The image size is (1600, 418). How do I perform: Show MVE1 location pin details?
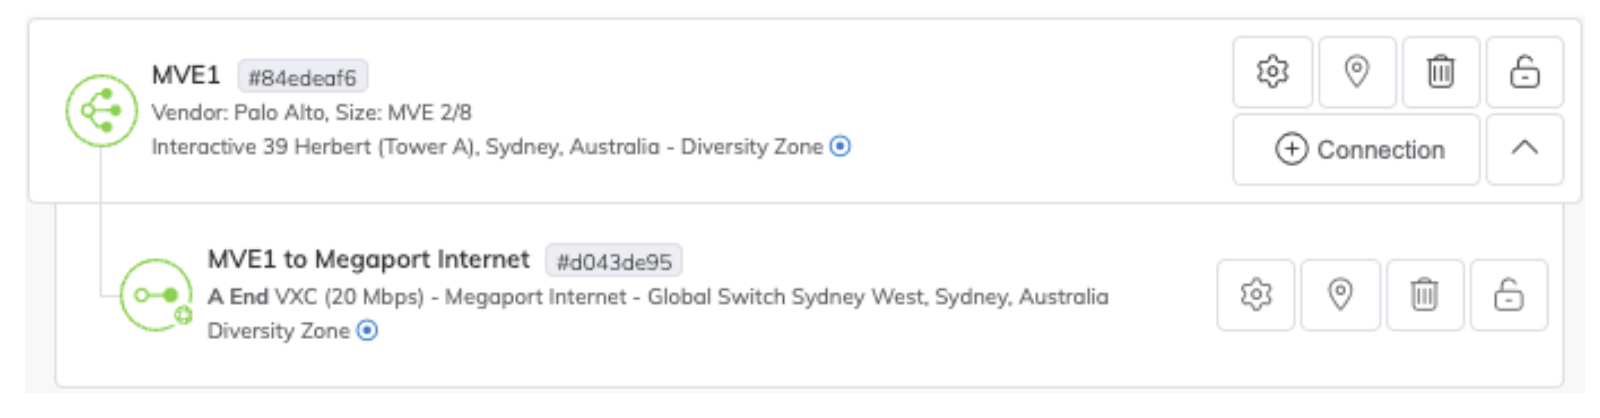point(1357,72)
